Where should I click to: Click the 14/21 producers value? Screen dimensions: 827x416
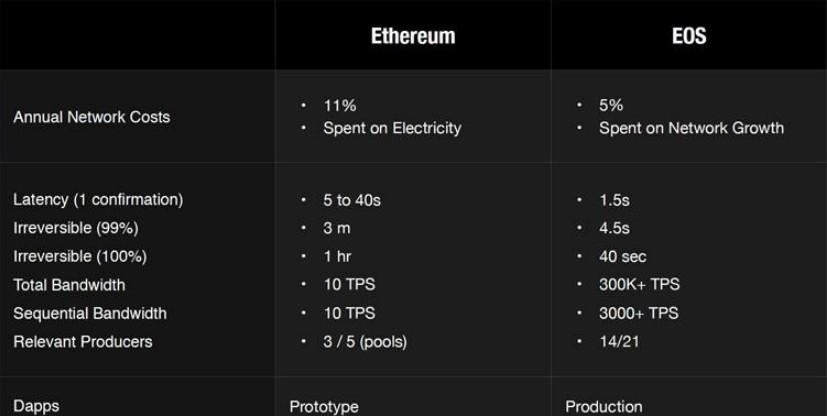click(x=619, y=342)
